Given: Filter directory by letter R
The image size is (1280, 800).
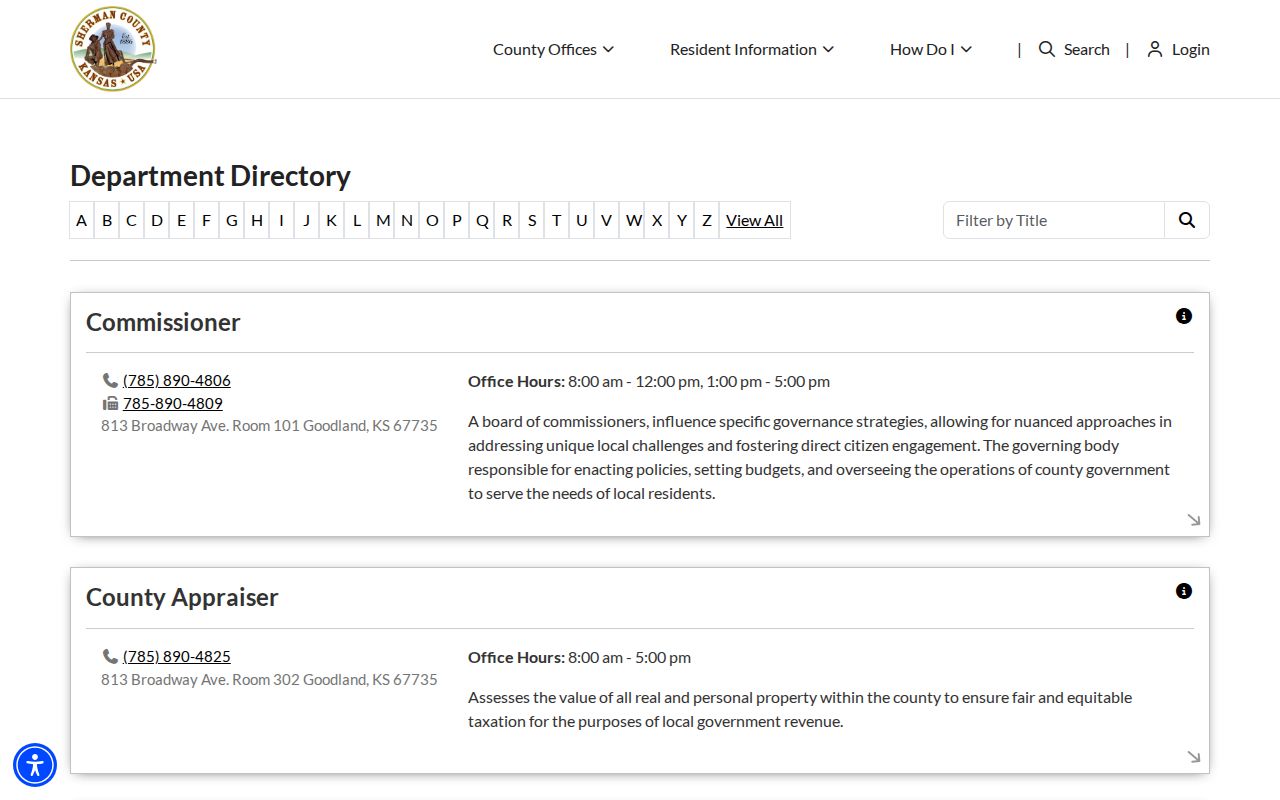Looking at the screenshot, I should [507, 220].
